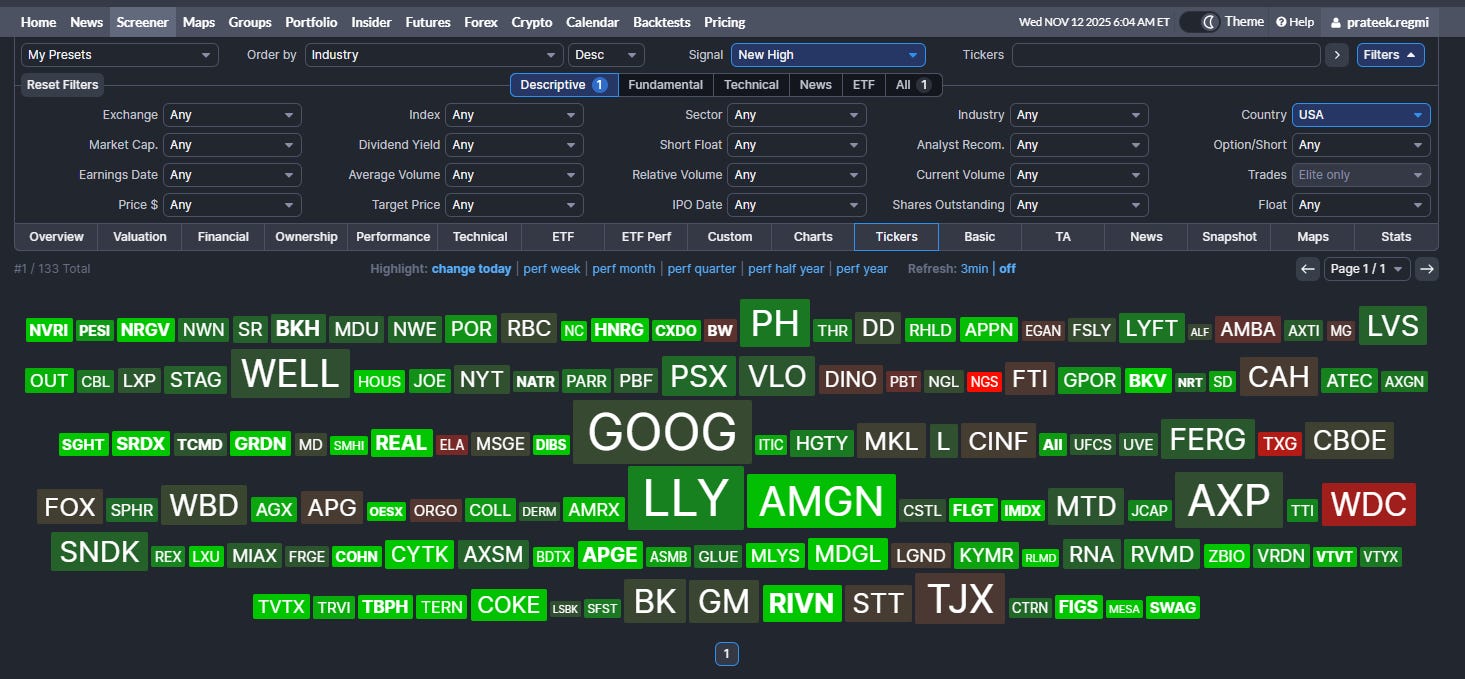This screenshot has width=1465, height=679.
Task: Open the Signal New High dropdown
Action: point(828,55)
